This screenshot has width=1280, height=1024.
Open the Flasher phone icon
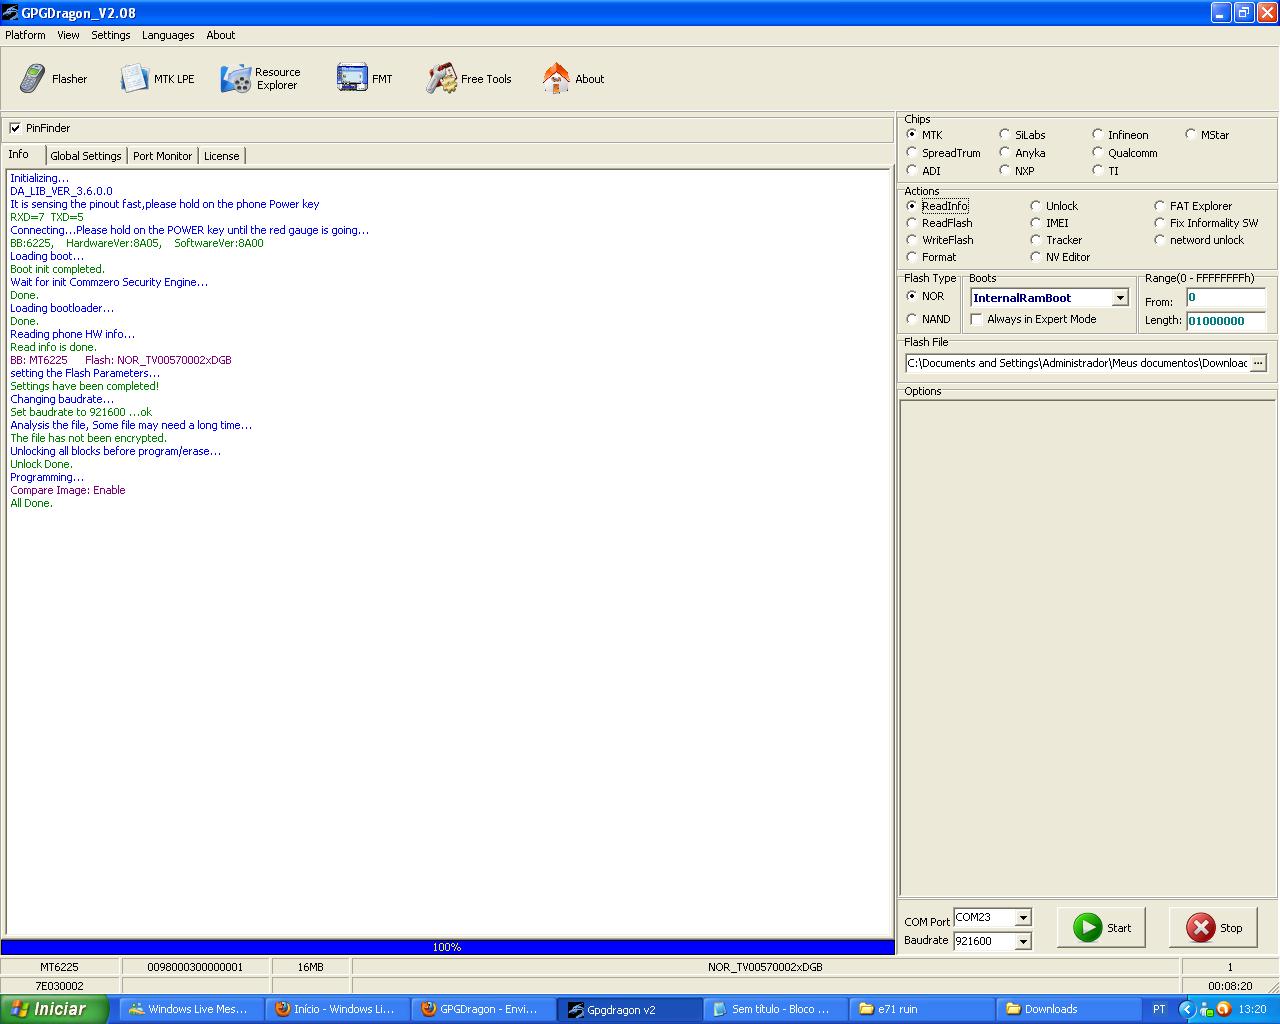pos(33,78)
